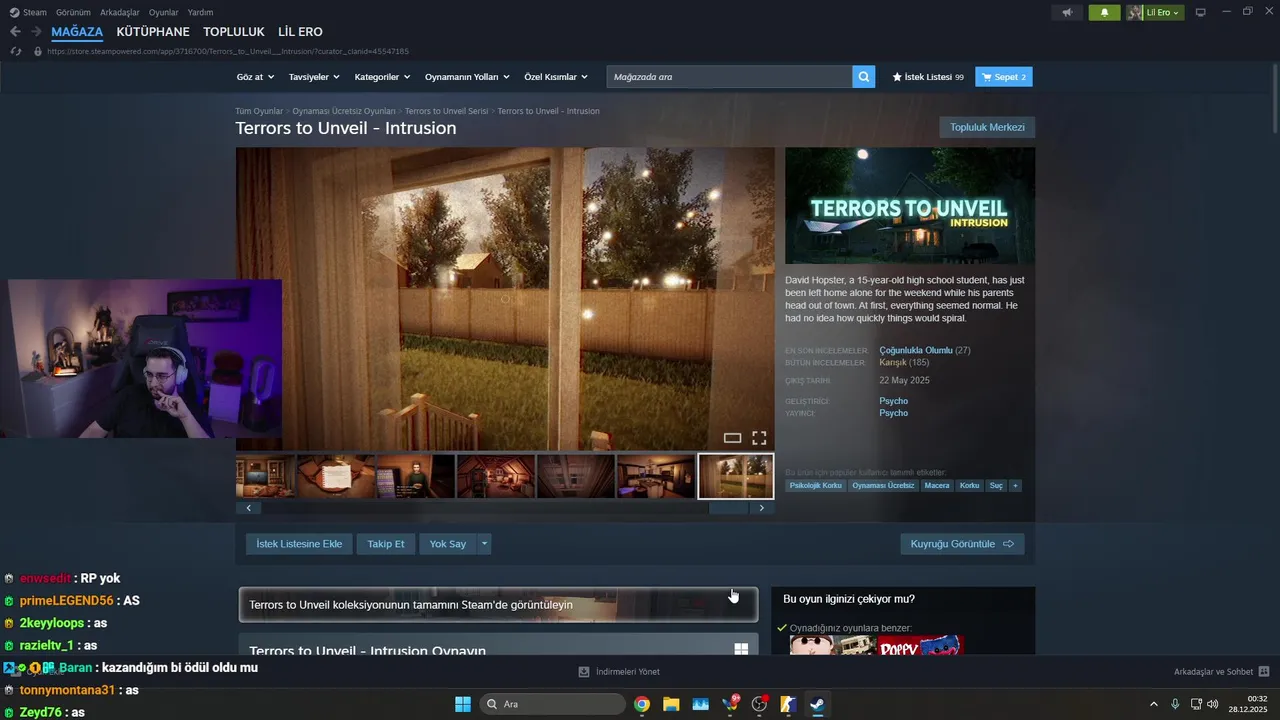This screenshot has width=1280, height=720.
Task: Click the Big Picture mode monitor icon
Action: click(1201, 12)
